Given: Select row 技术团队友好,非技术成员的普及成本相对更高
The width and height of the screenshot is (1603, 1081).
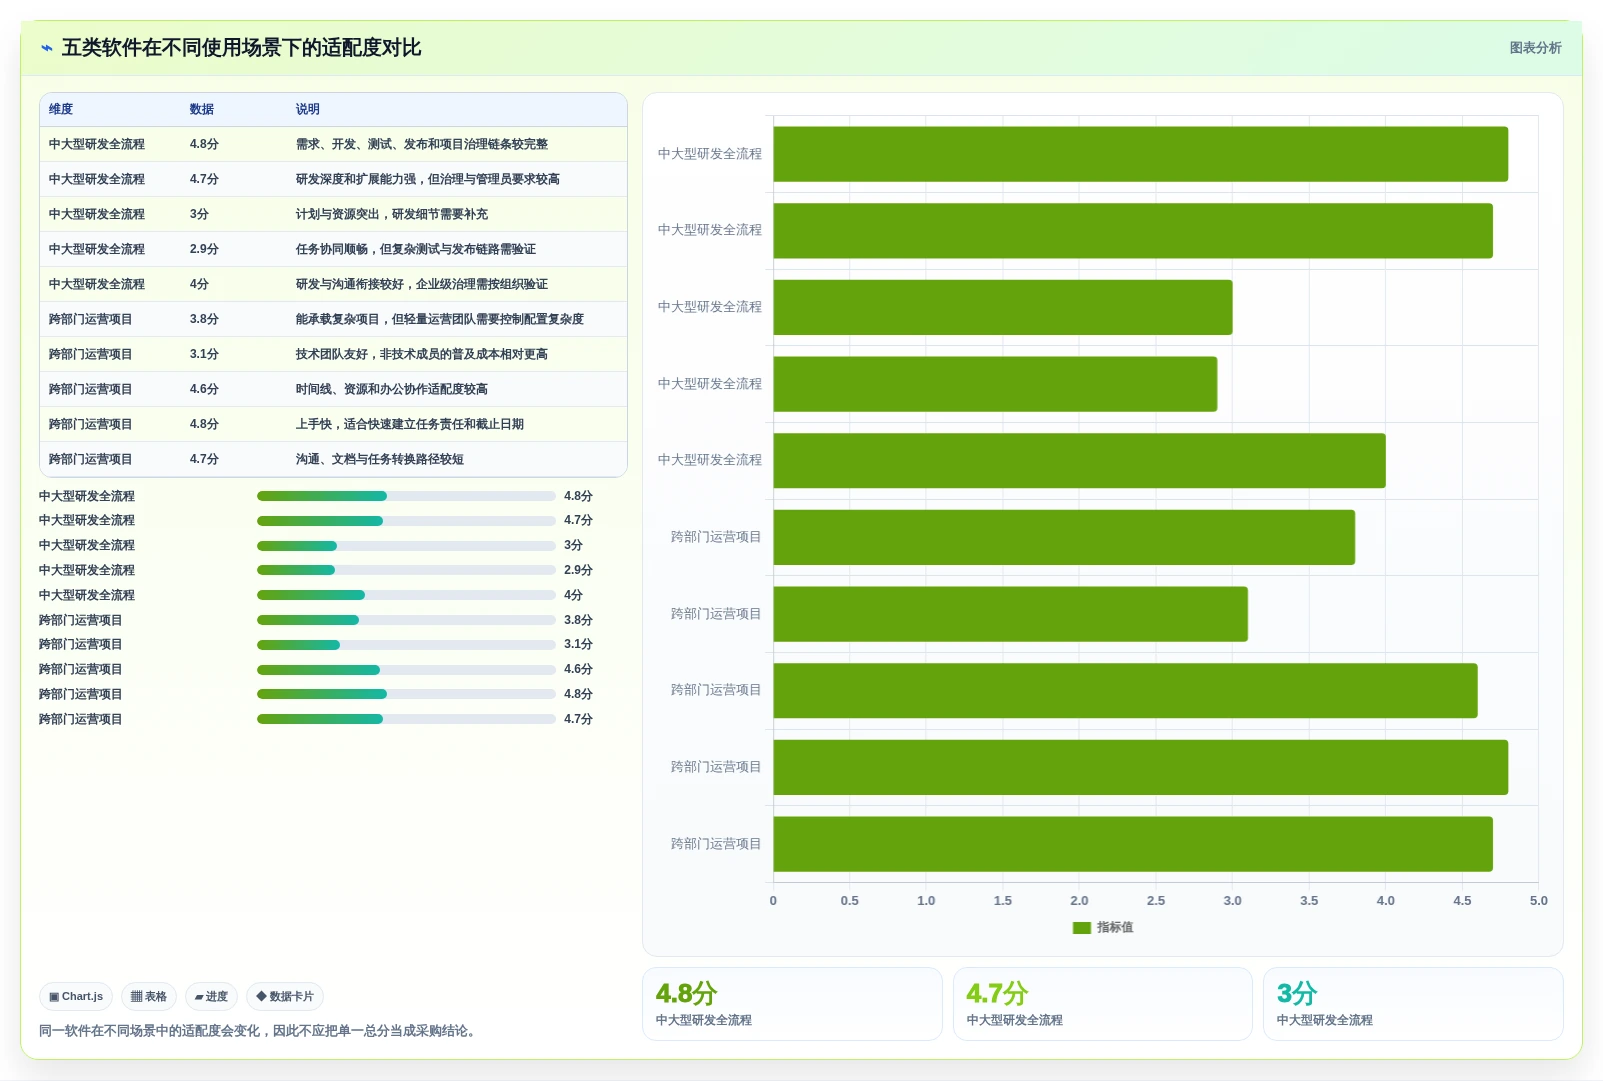Looking at the screenshot, I should (x=333, y=354).
